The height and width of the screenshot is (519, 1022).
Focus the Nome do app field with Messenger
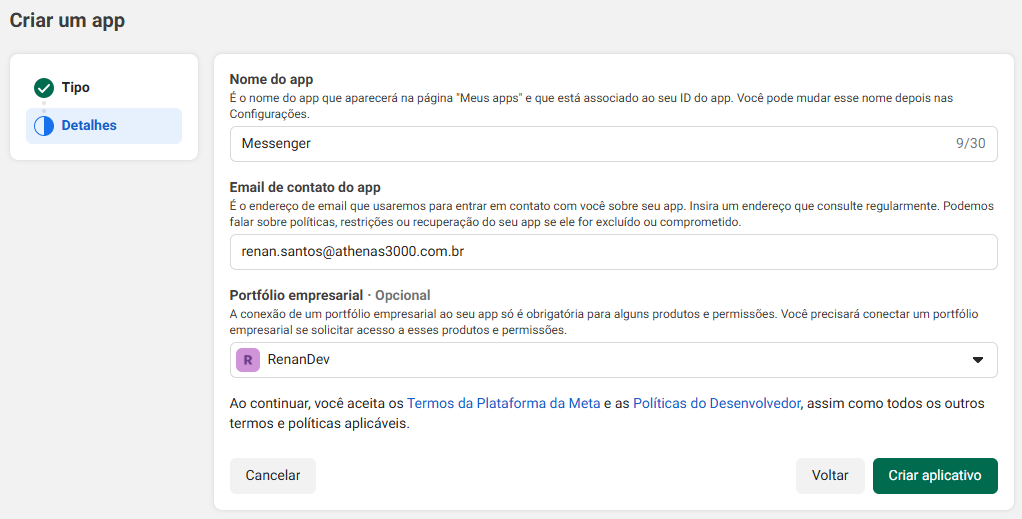pyautogui.click(x=590, y=144)
